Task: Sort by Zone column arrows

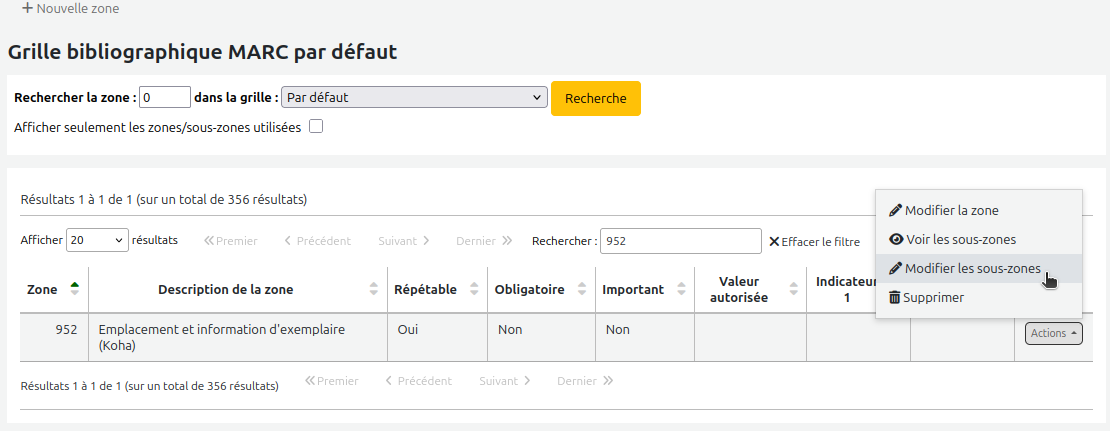Action: tap(74, 289)
